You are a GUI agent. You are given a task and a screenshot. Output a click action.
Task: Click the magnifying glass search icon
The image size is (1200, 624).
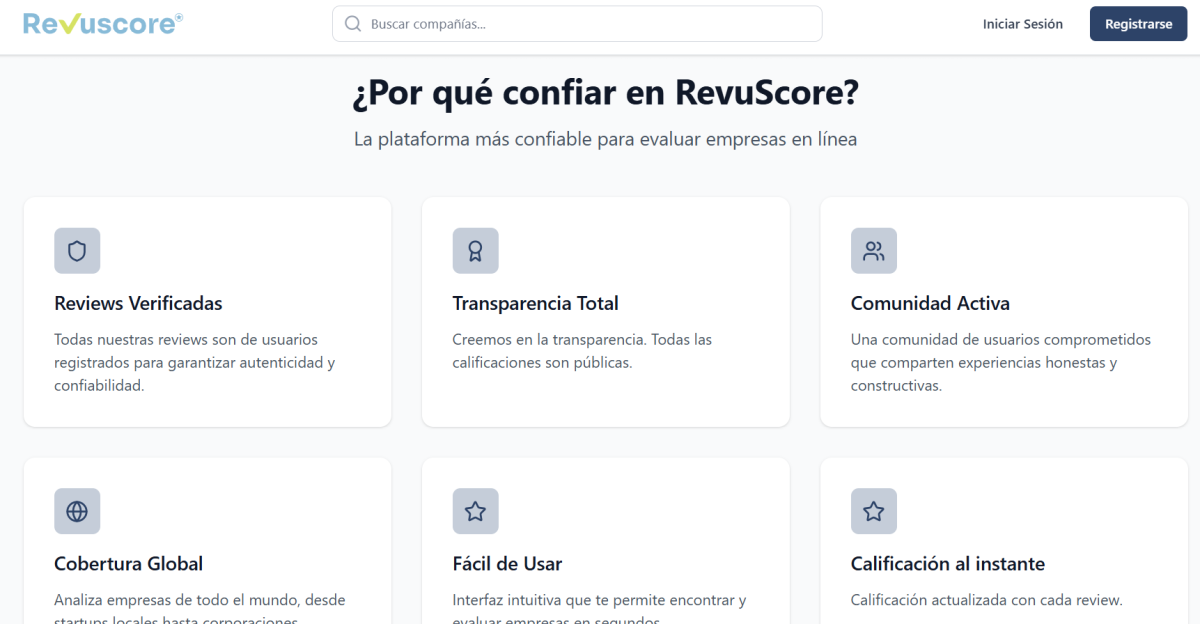[352, 23]
